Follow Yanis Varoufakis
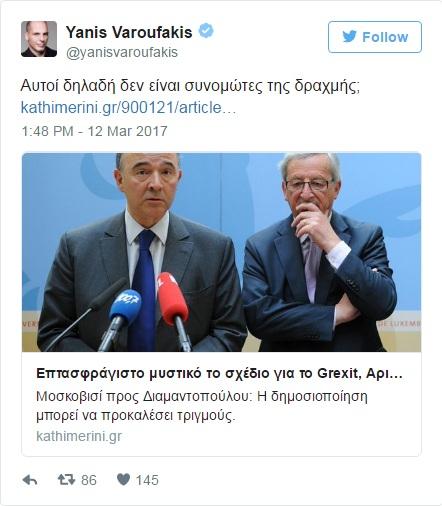The image size is (442, 506). click(x=375, y=37)
